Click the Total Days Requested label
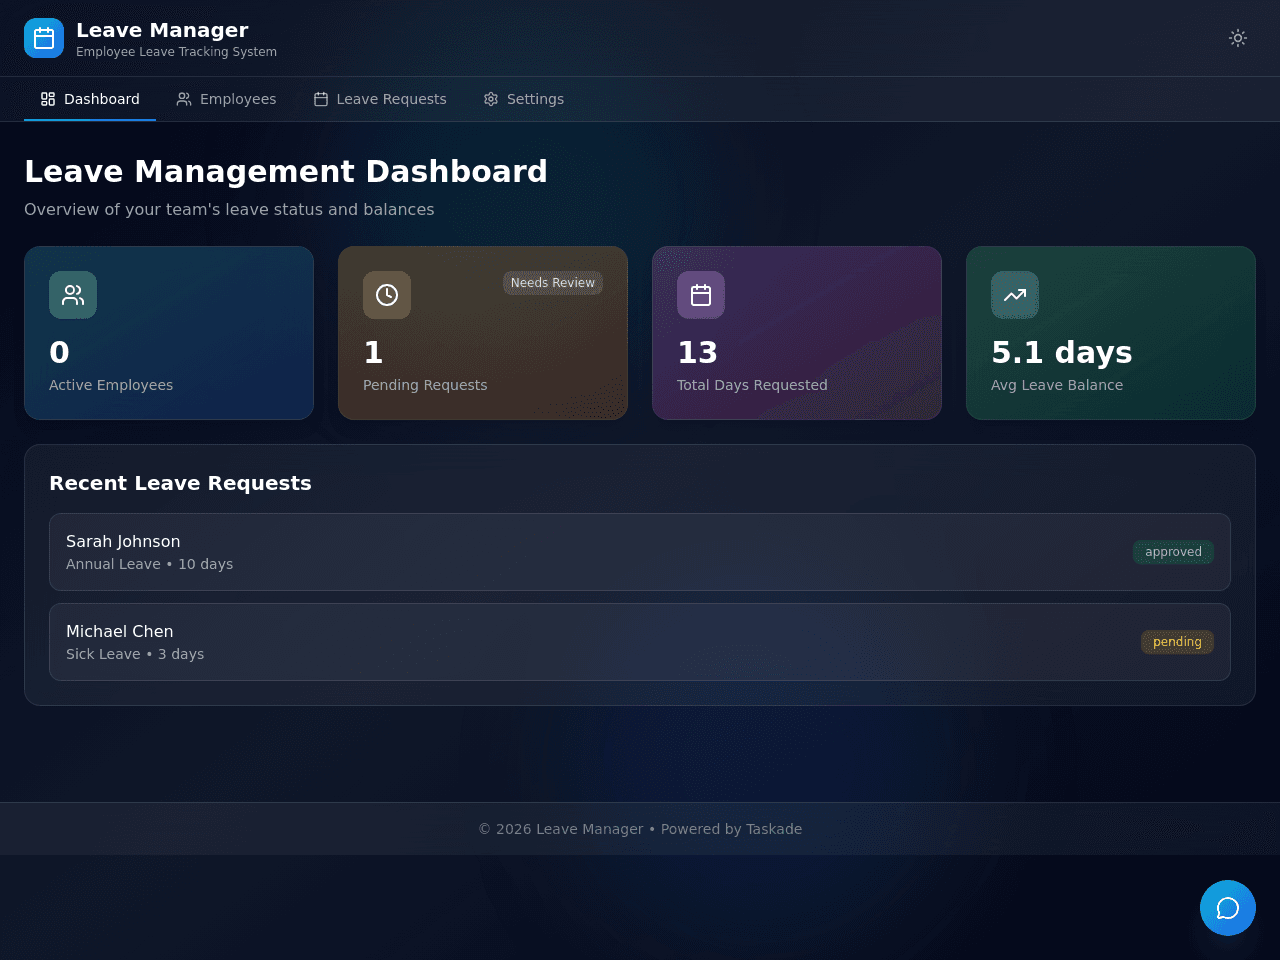Screen dimensions: 1280x960 [752, 385]
